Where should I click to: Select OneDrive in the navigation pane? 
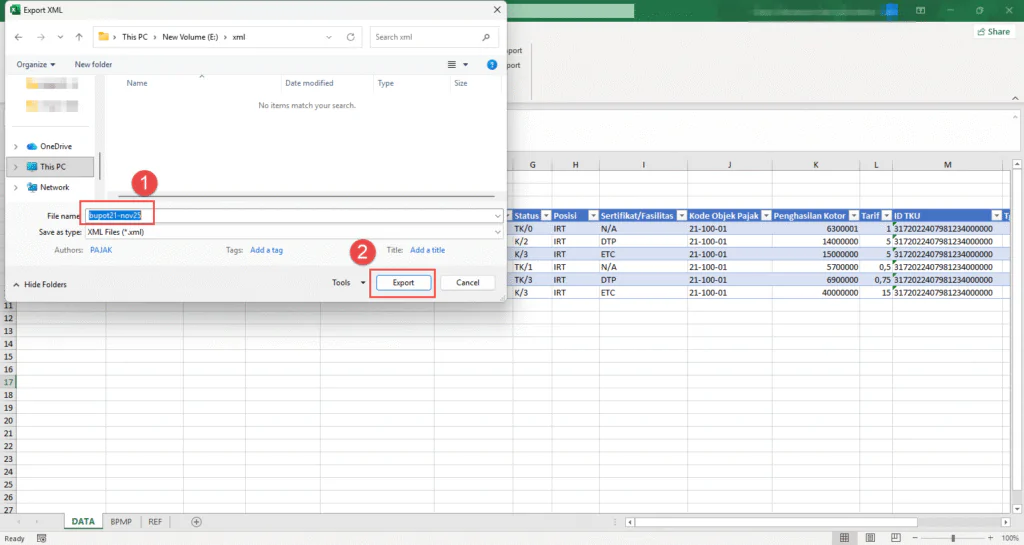pyautogui.click(x=50, y=146)
